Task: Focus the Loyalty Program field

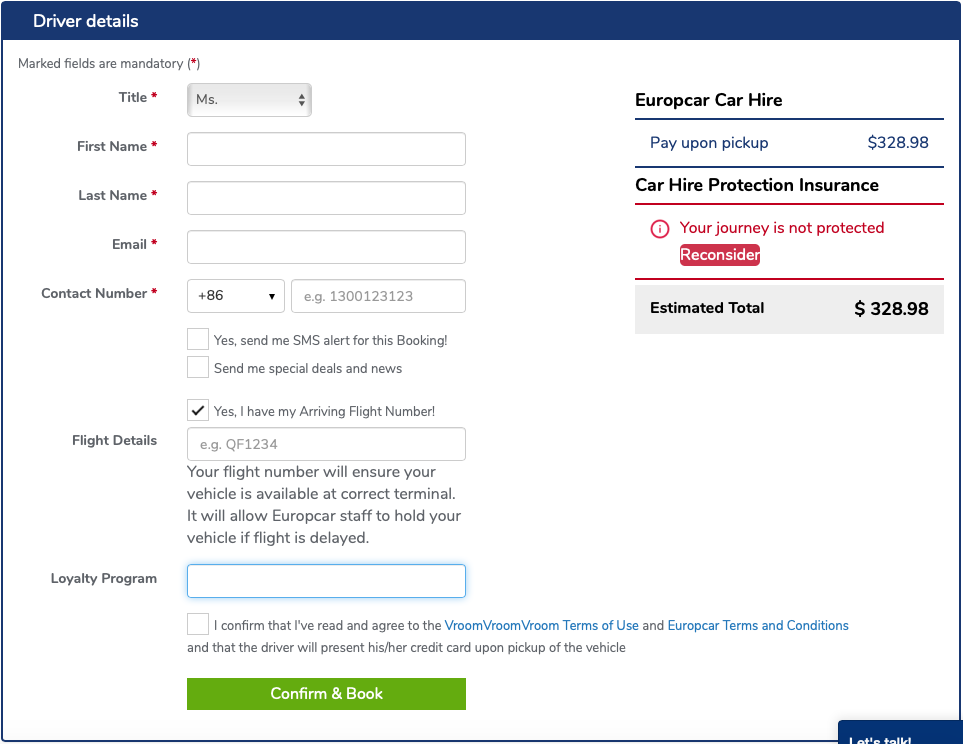Action: point(326,581)
